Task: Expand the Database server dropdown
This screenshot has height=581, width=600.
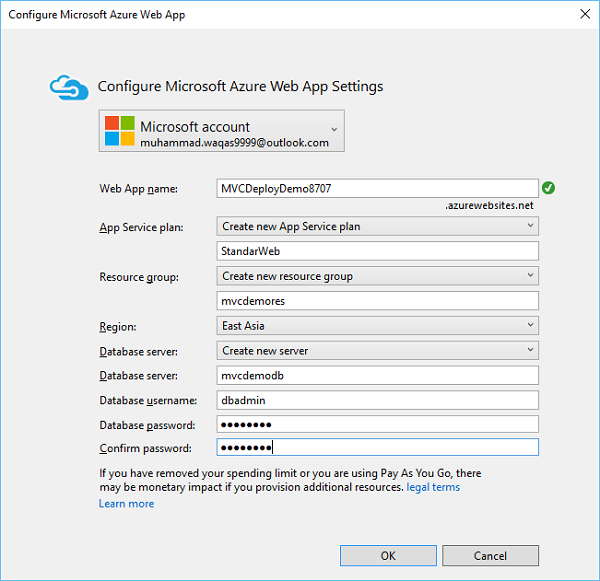Action: 377,351
